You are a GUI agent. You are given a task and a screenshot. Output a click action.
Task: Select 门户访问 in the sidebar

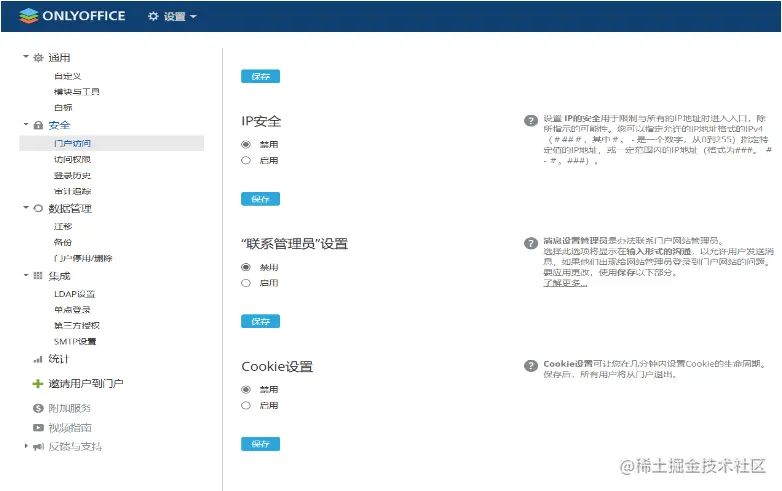[112, 143]
